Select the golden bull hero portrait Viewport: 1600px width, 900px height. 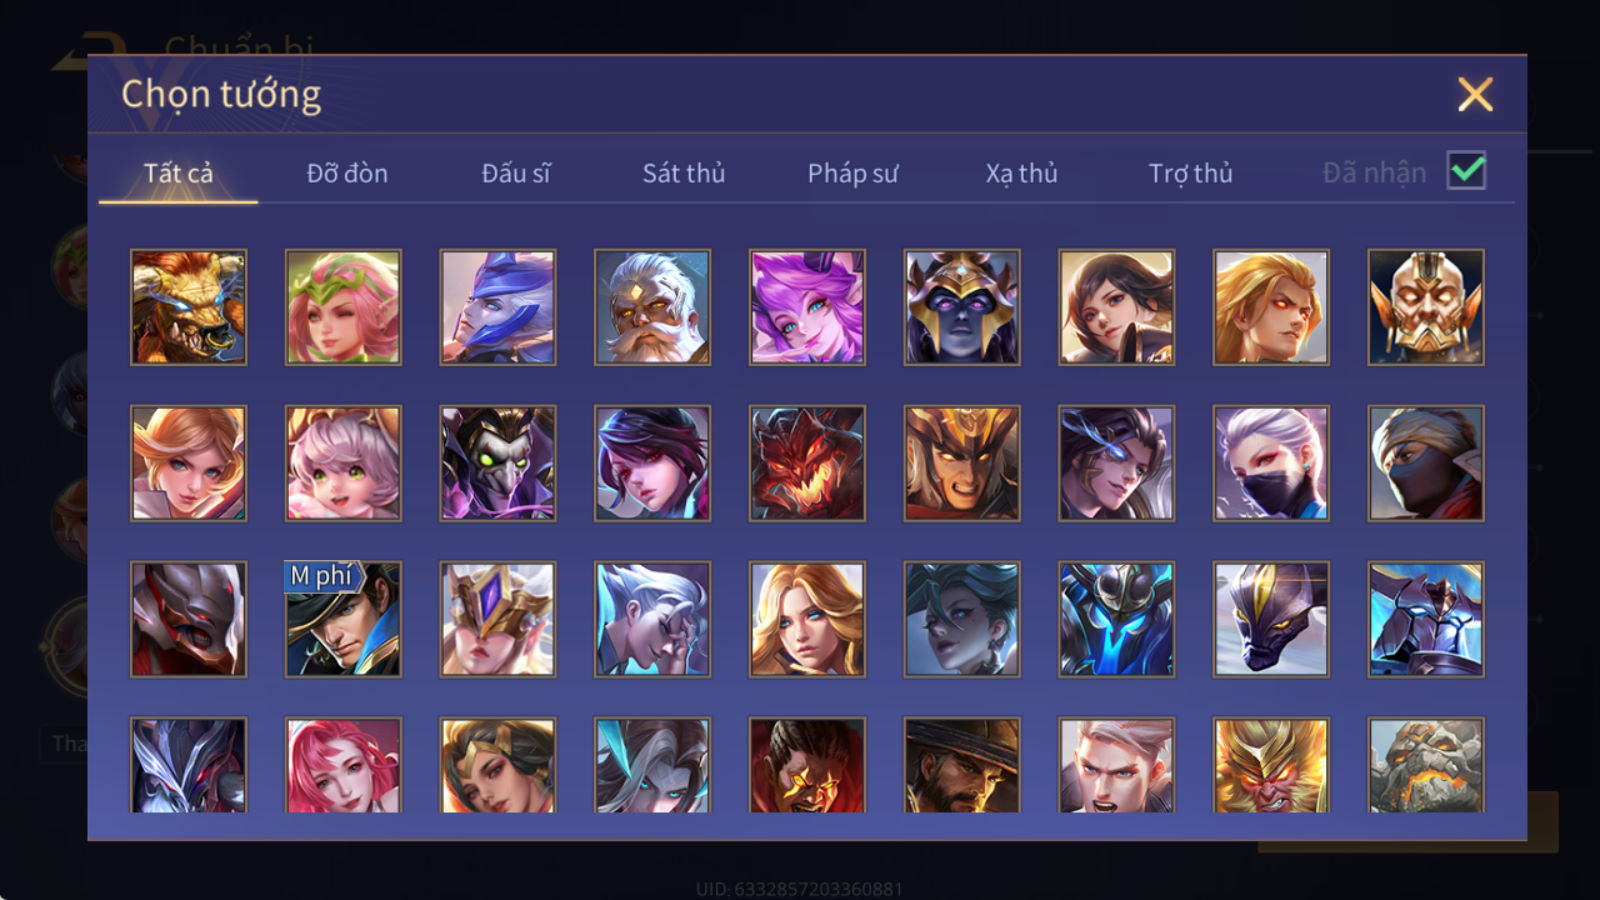click(188, 307)
